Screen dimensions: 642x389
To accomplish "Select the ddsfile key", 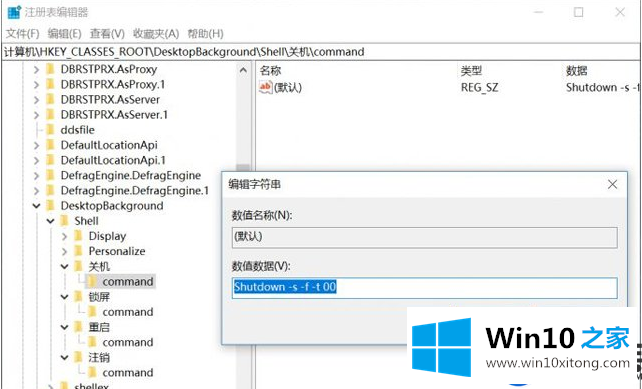I will [77, 130].
